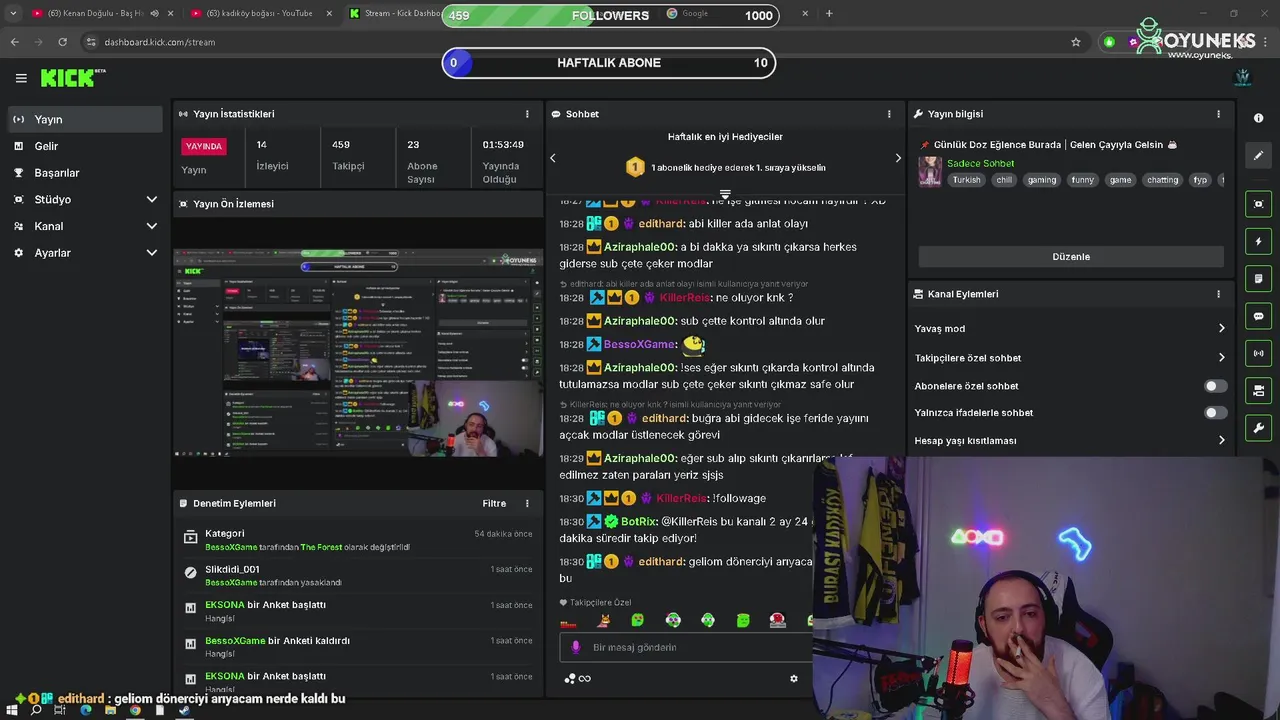Click the purple microphone icon in the chat input

coord(575,647)
